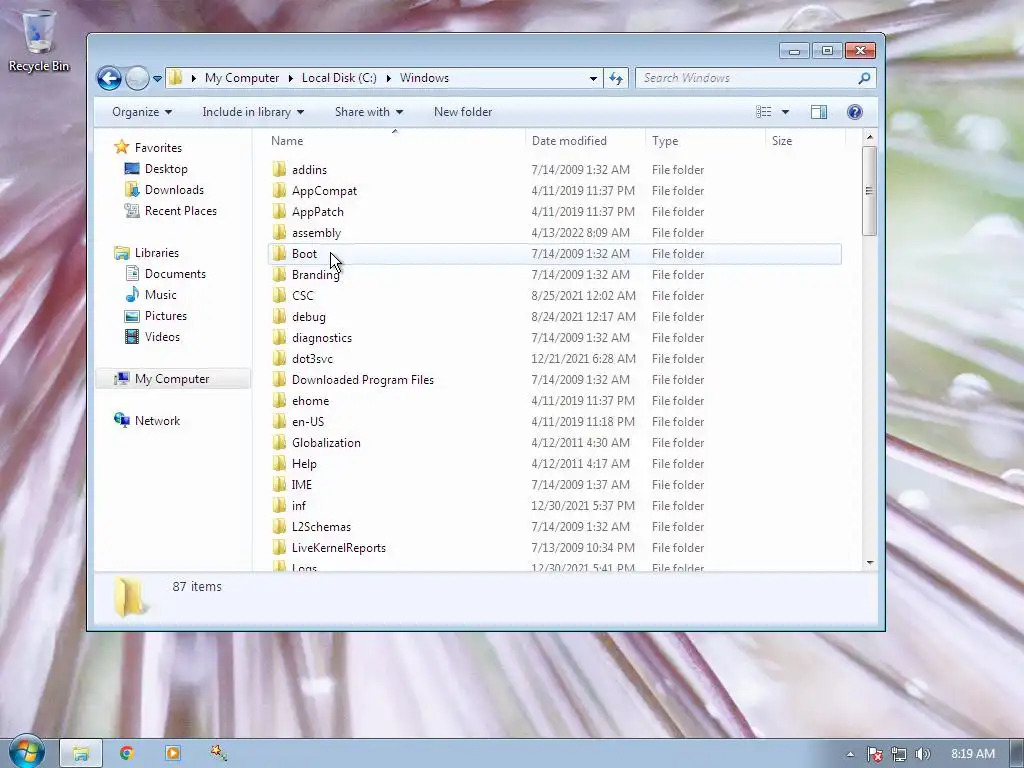Select the diagnostics folder icon
The image size is (1024, 768).
pyautogui.click(x=280, y=338)
